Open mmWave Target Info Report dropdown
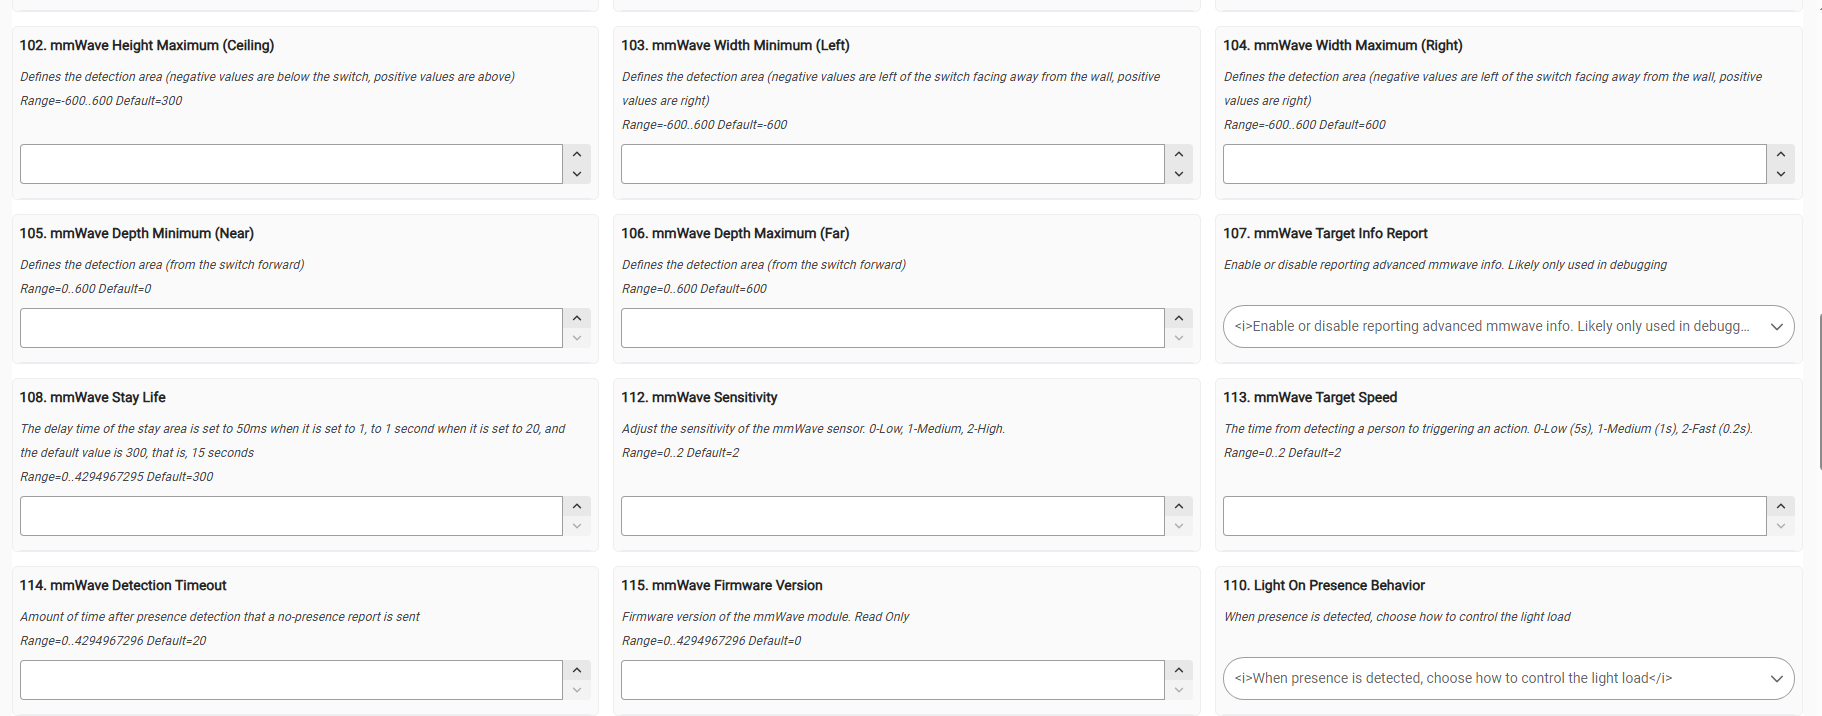 click(1508, 326)
